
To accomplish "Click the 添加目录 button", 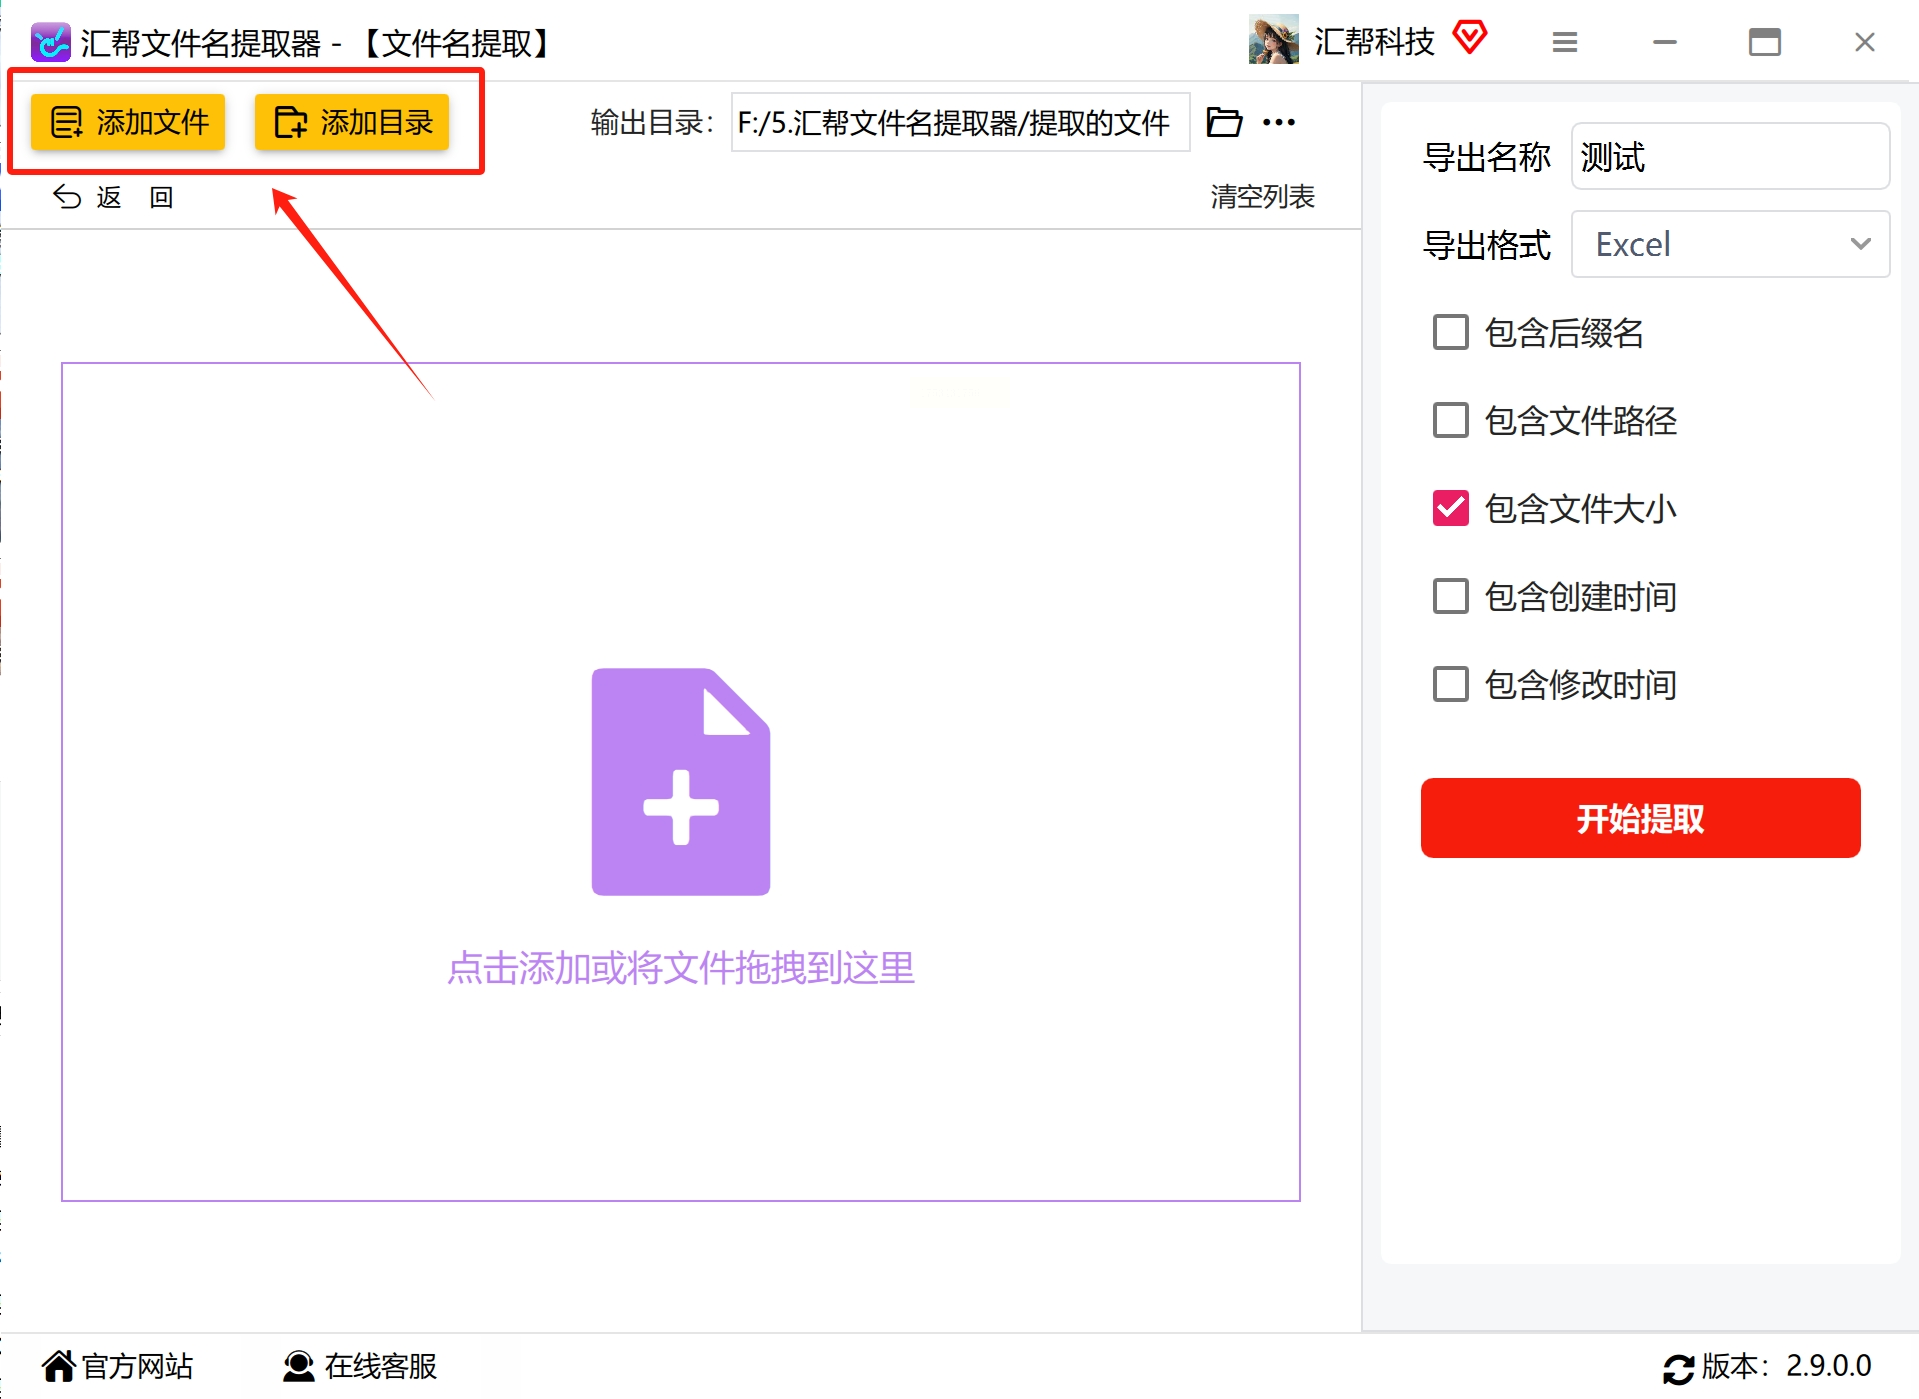I will (352, 123).
